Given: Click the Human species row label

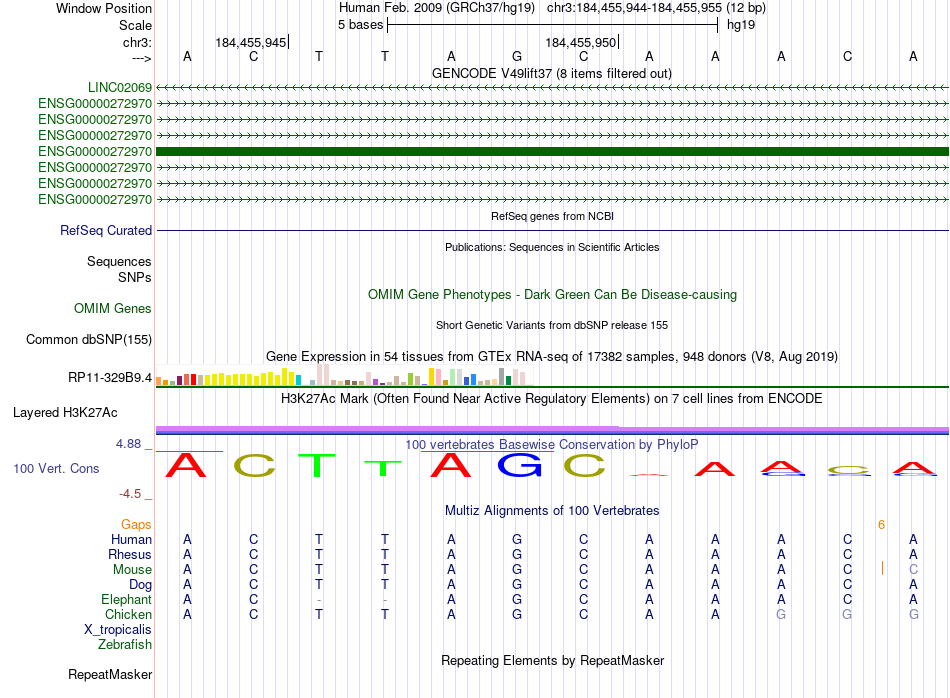Looking at the screenshot, I should [x=131, y=539].
